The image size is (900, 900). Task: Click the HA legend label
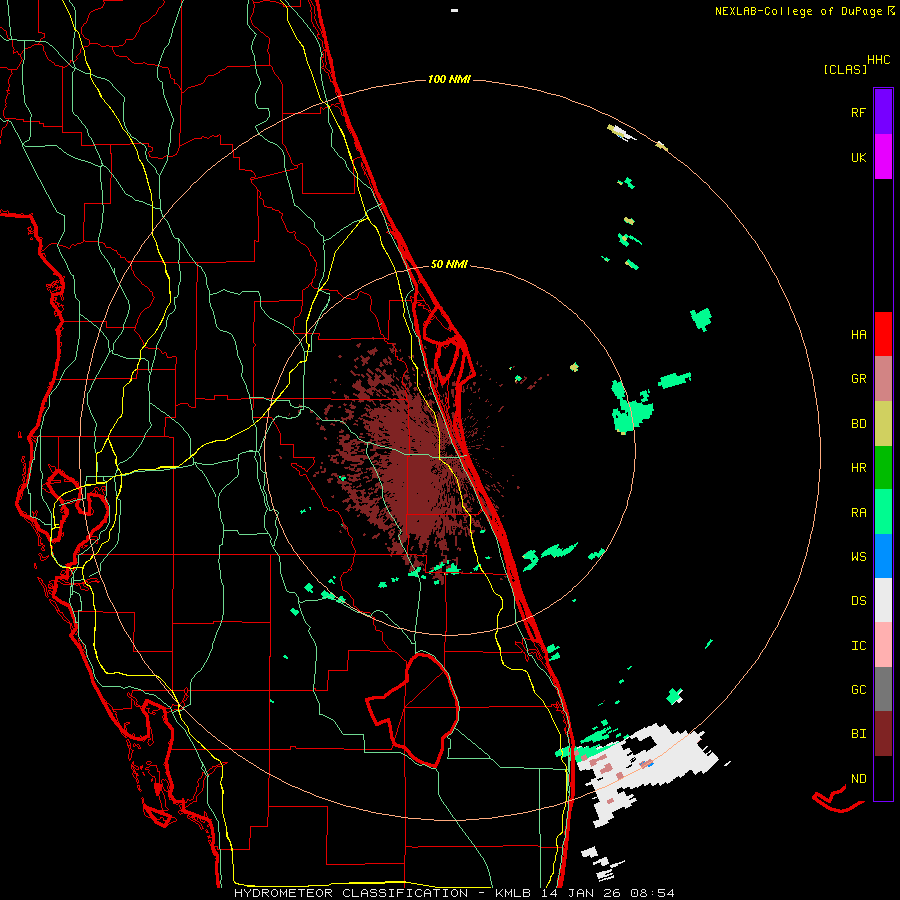(858, 335)
